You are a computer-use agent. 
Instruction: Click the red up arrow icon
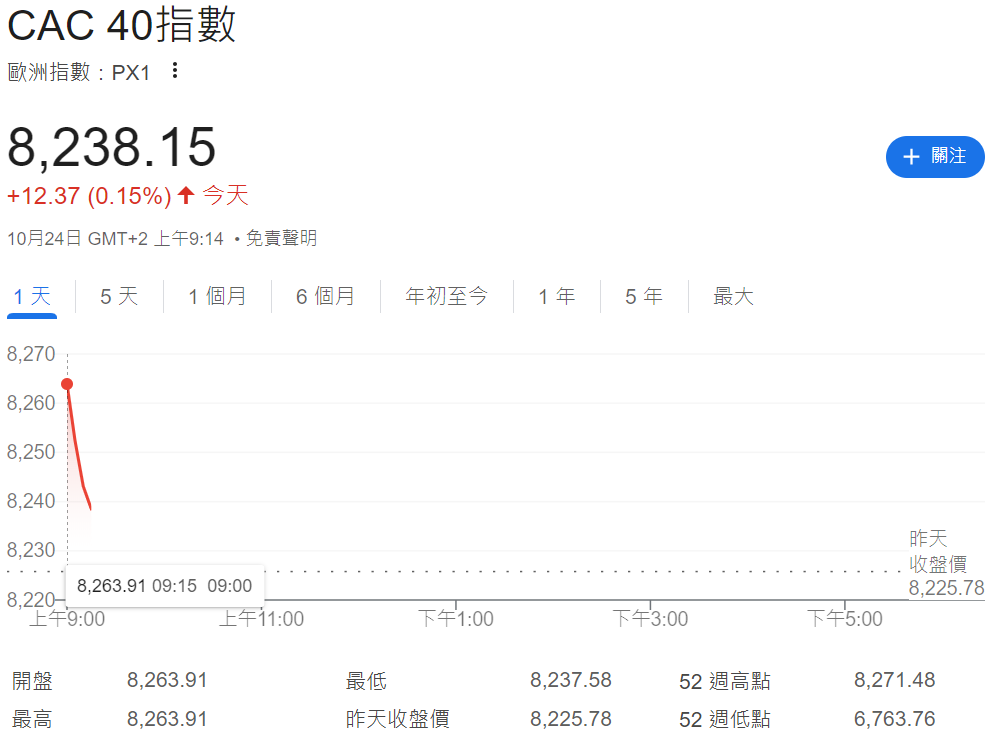point(186,195)
